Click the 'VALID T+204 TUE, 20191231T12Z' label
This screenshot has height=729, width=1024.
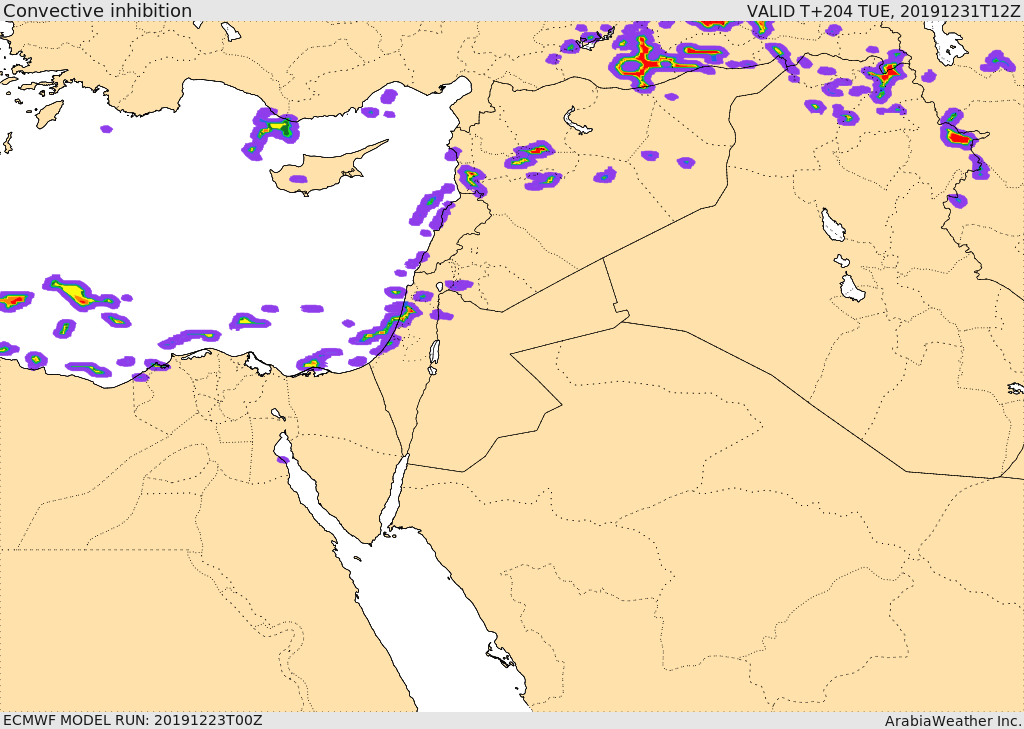(883, 11)
